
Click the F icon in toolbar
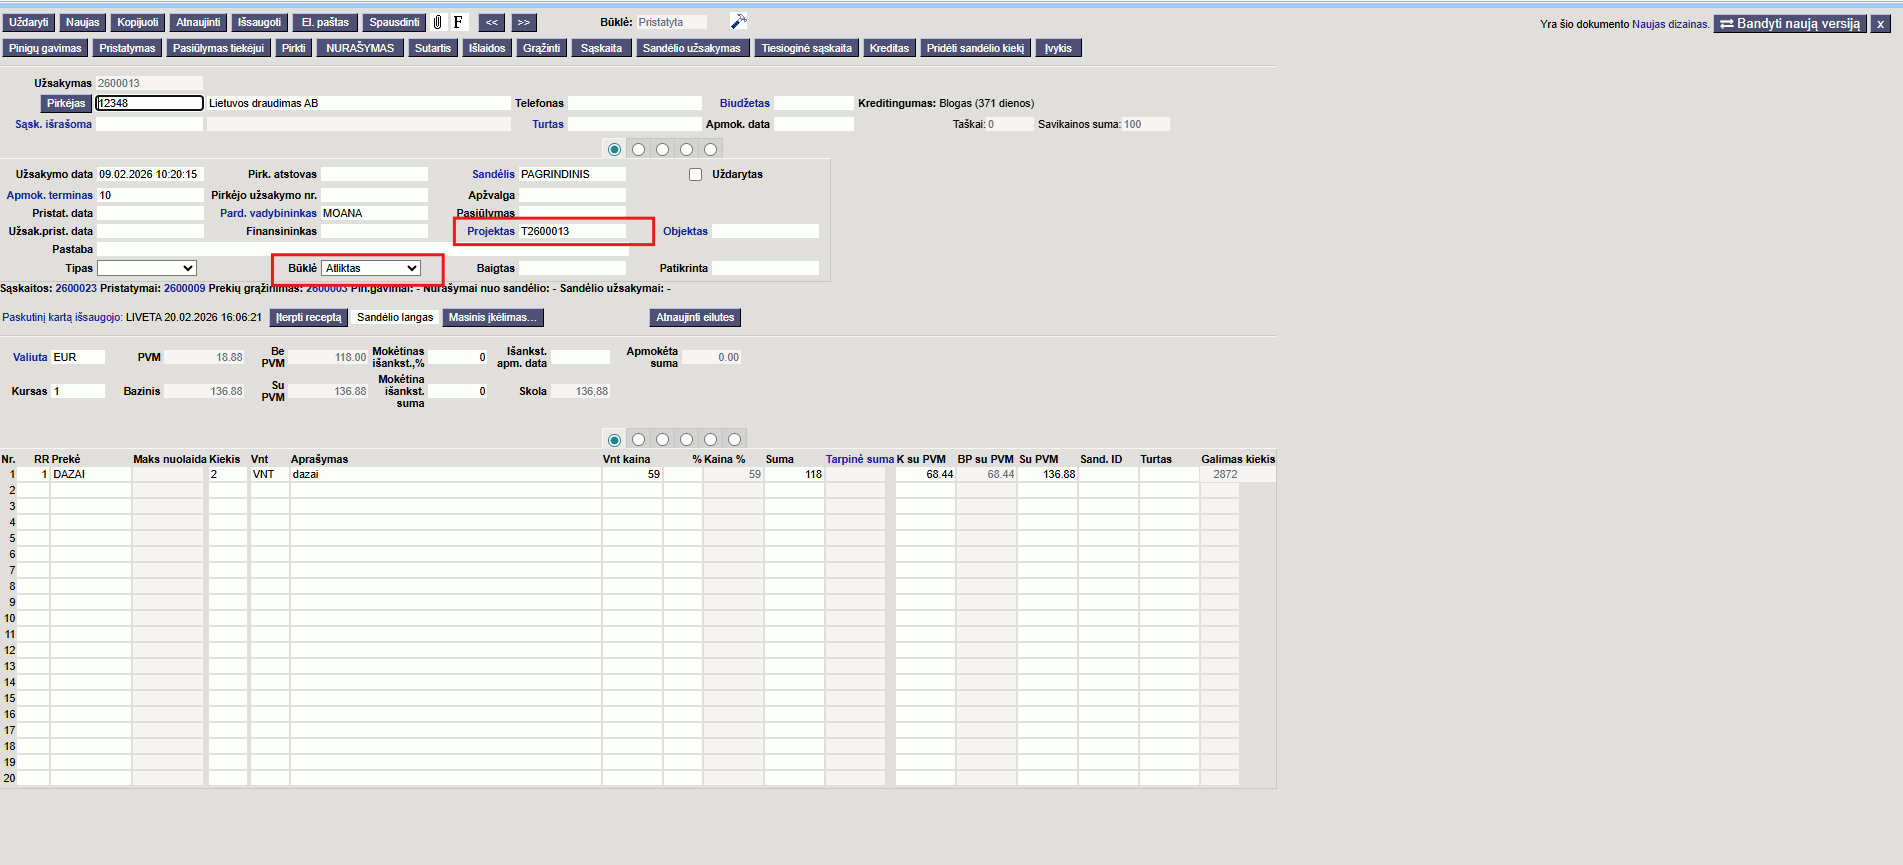coord(458,22)
